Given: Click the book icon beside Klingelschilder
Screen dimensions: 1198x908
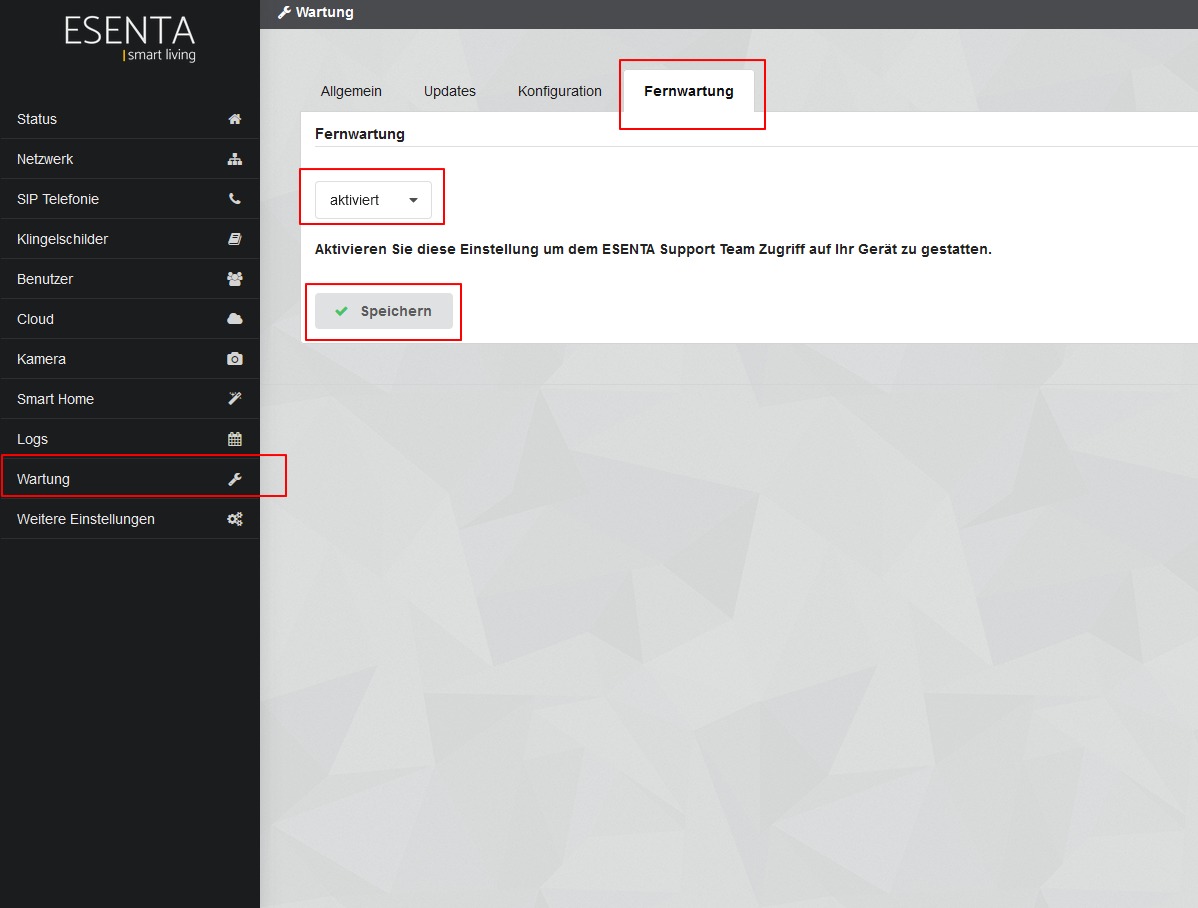Looking at the screenshot, I should coord(235,239).
